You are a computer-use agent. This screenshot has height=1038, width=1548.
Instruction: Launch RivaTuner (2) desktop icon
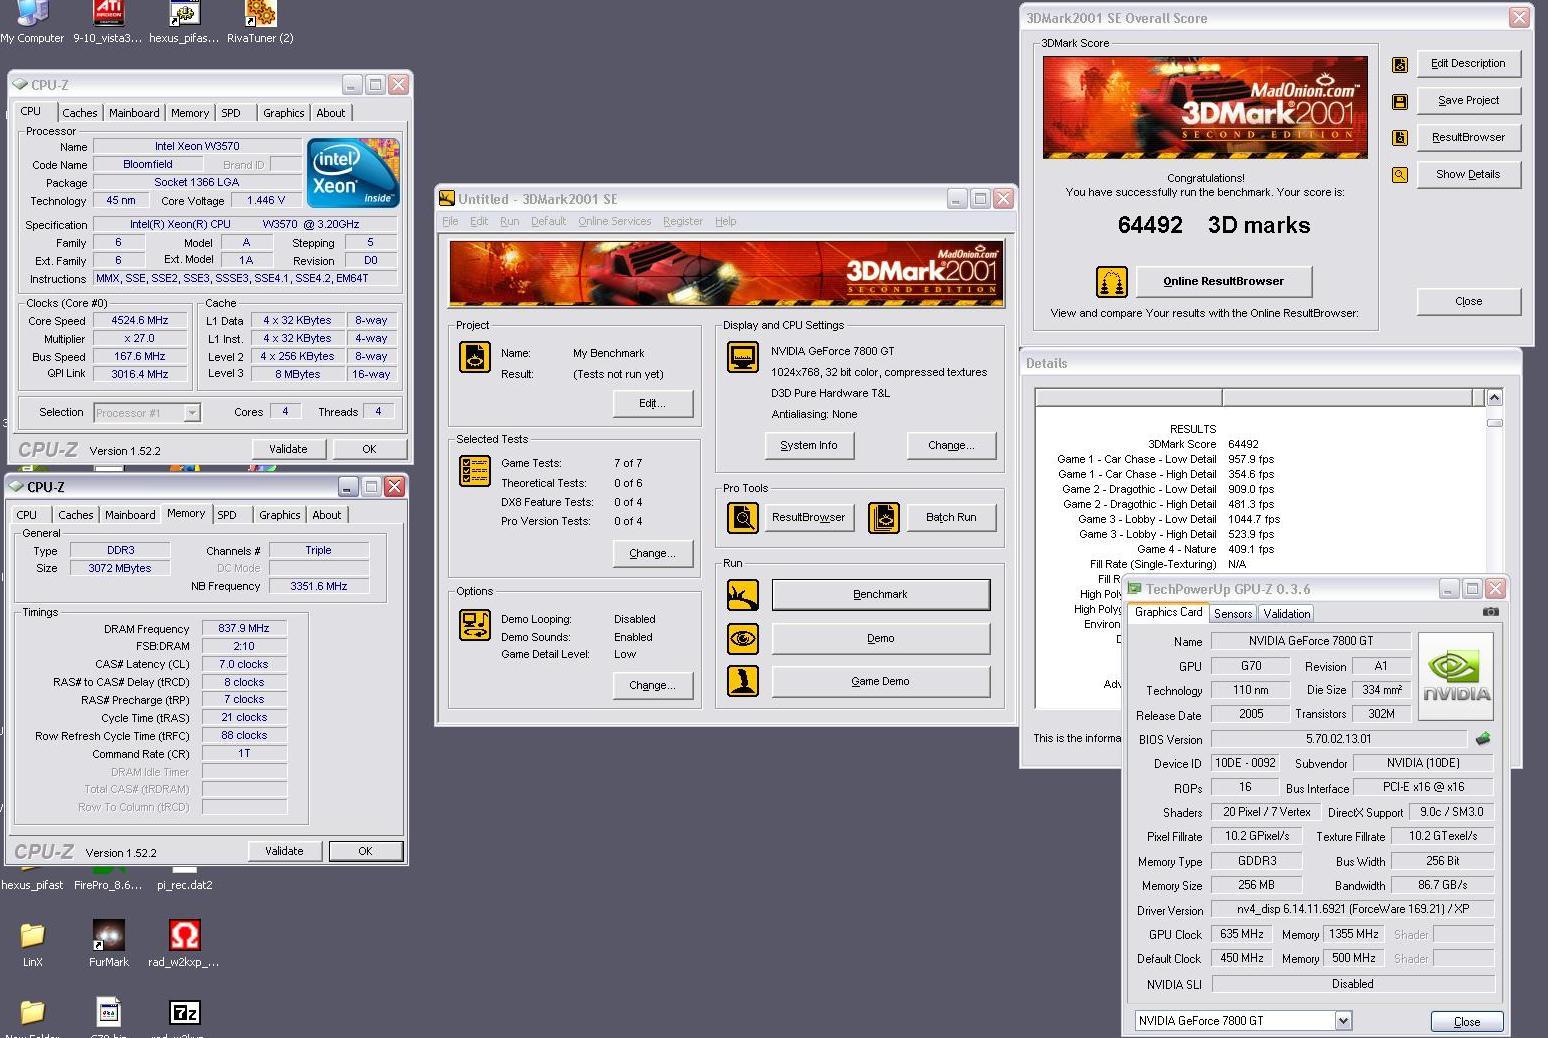[260, 22]
